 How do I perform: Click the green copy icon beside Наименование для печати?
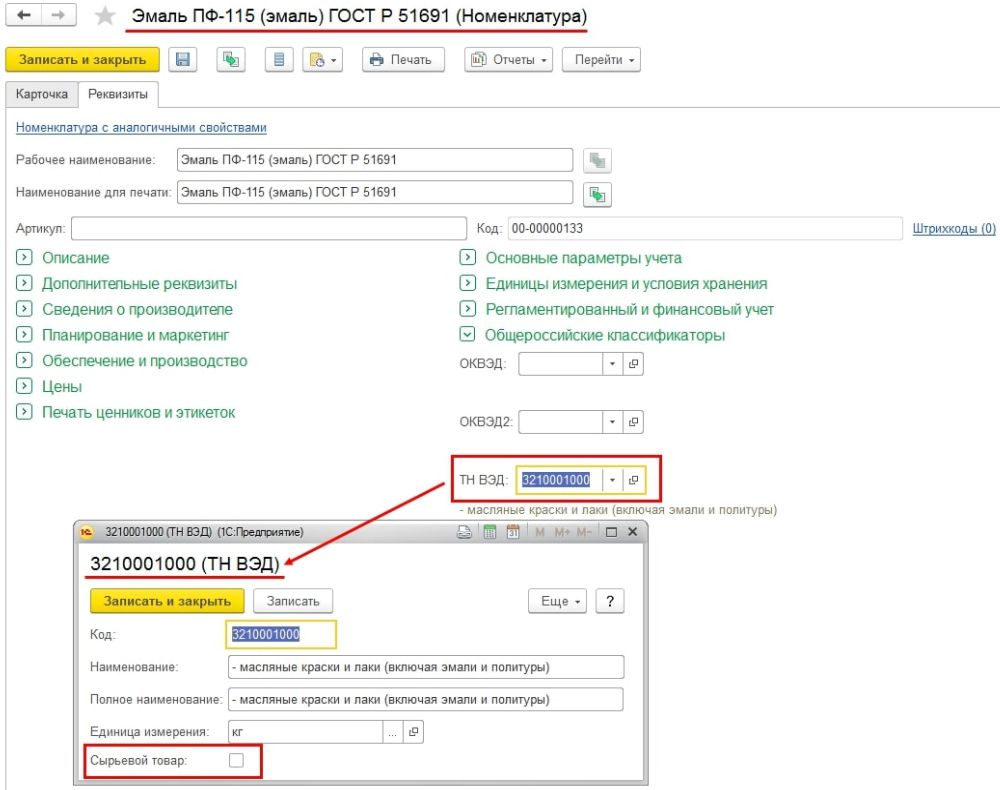coord(598,194)
